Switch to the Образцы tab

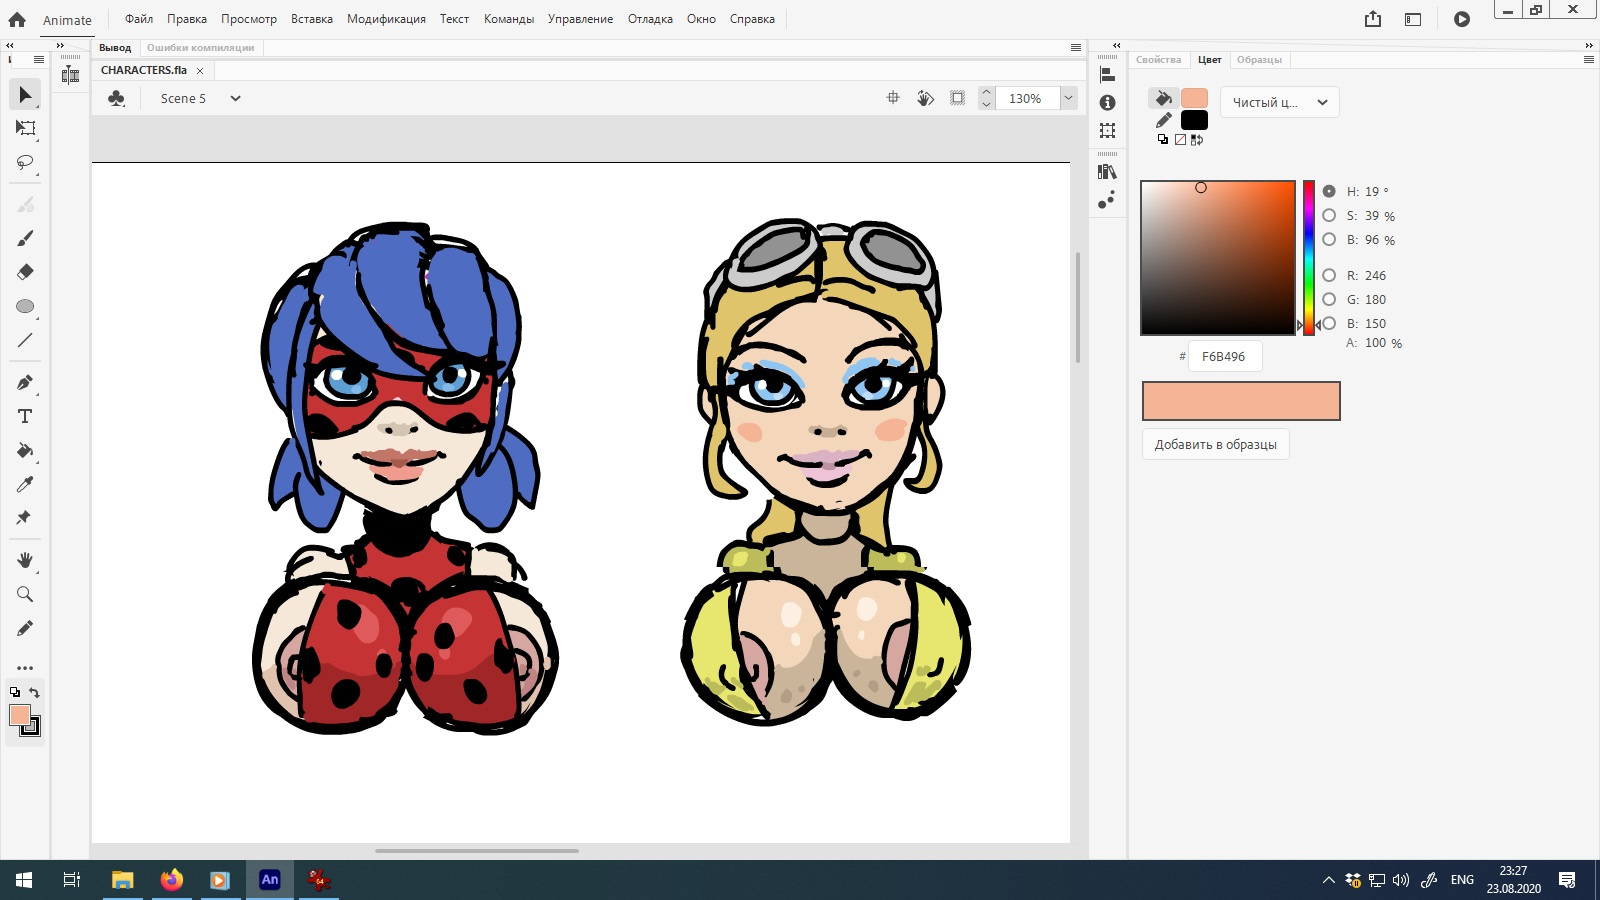click(x=1259, y=60)
